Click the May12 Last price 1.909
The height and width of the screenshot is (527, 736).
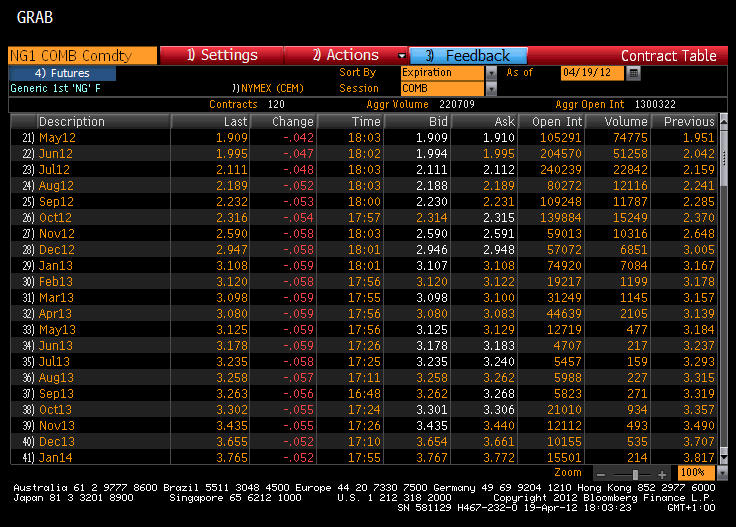(x=232, y=137)
